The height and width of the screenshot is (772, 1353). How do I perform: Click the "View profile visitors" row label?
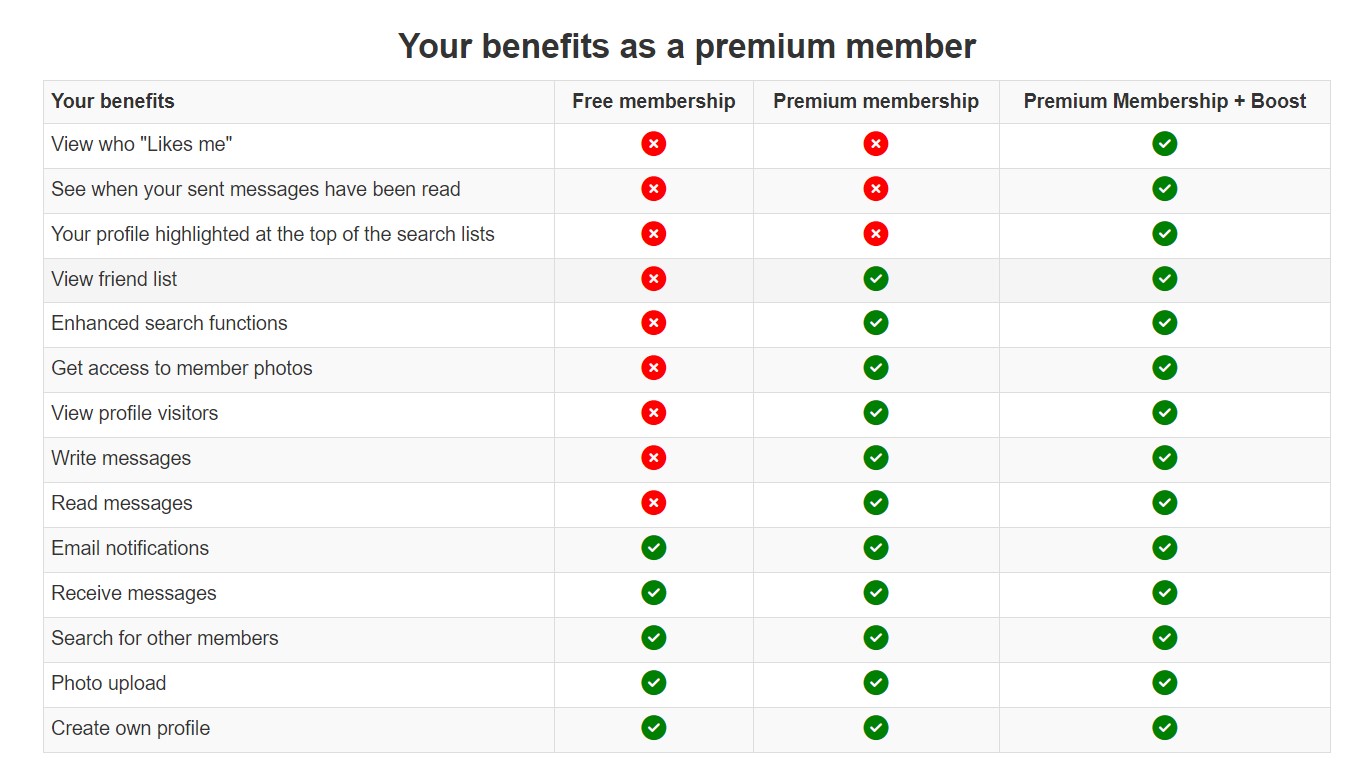[x=134, y=413]
